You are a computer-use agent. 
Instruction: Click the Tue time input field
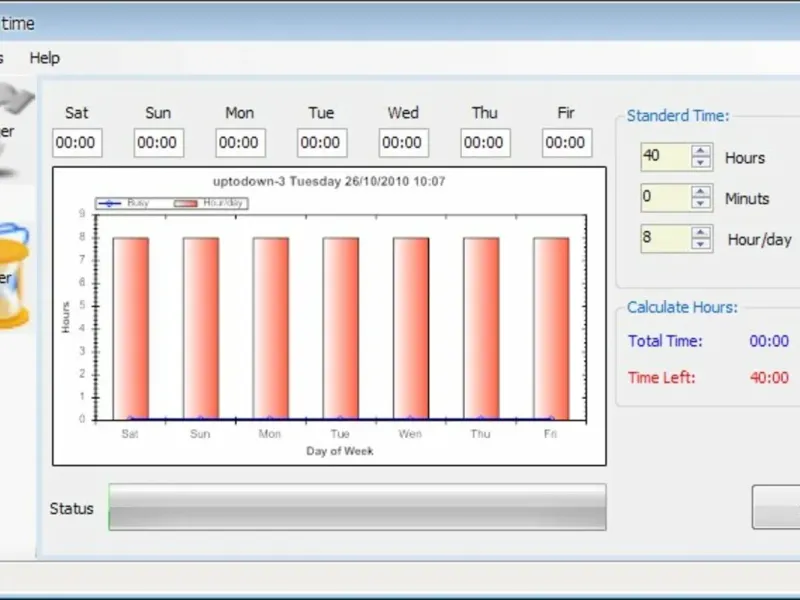(322, 142)
